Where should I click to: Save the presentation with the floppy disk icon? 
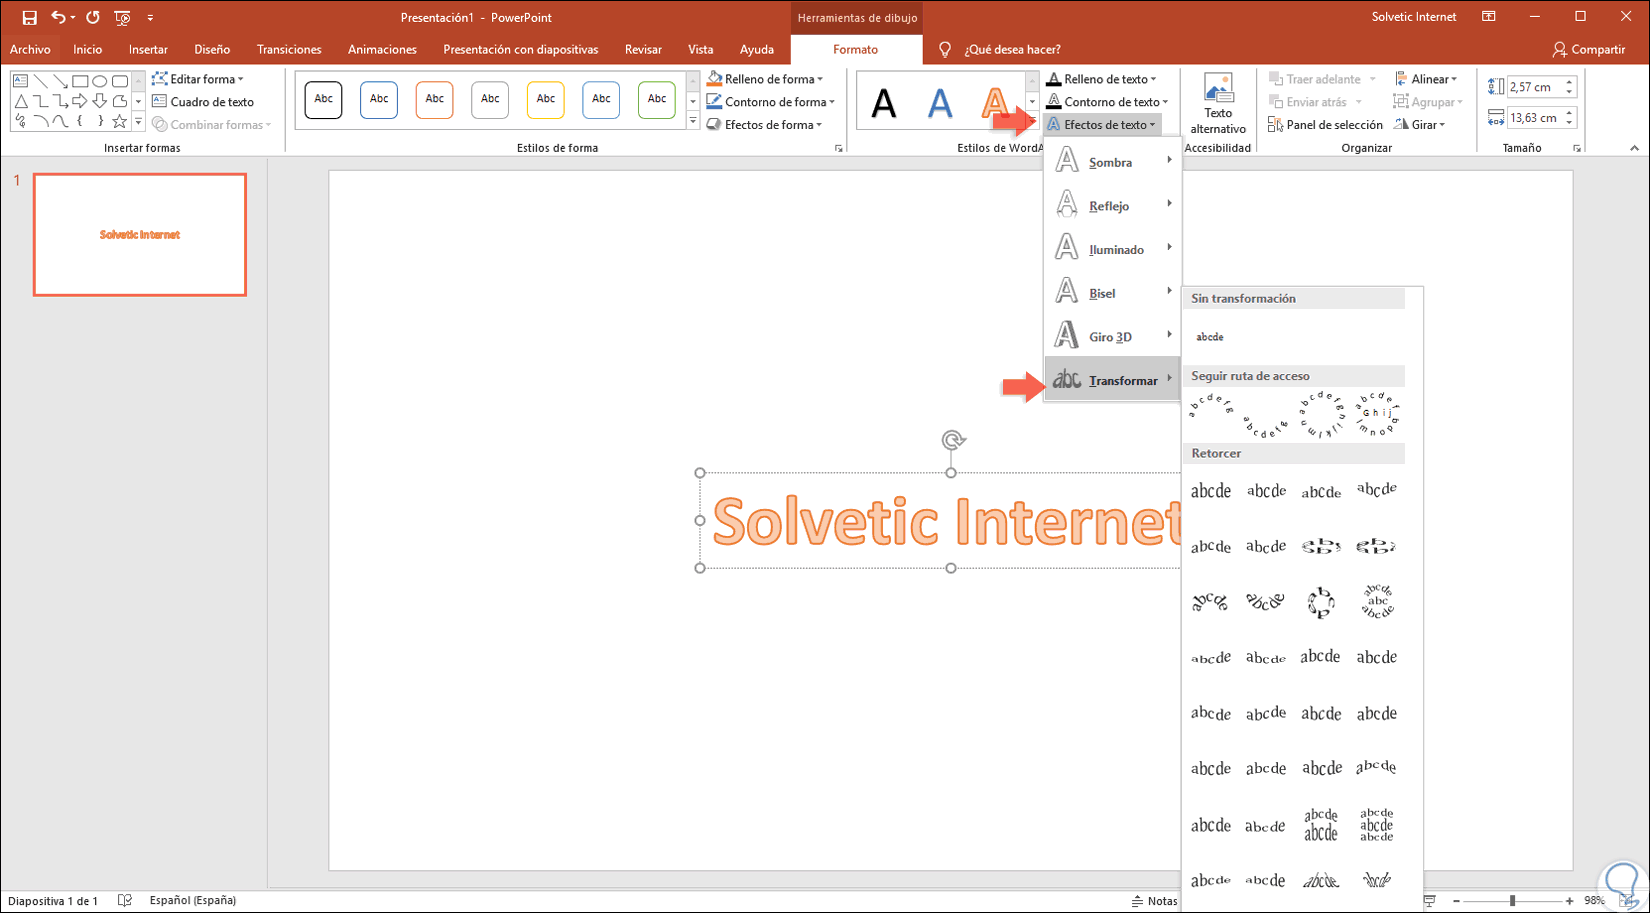(x=29, y=17)
